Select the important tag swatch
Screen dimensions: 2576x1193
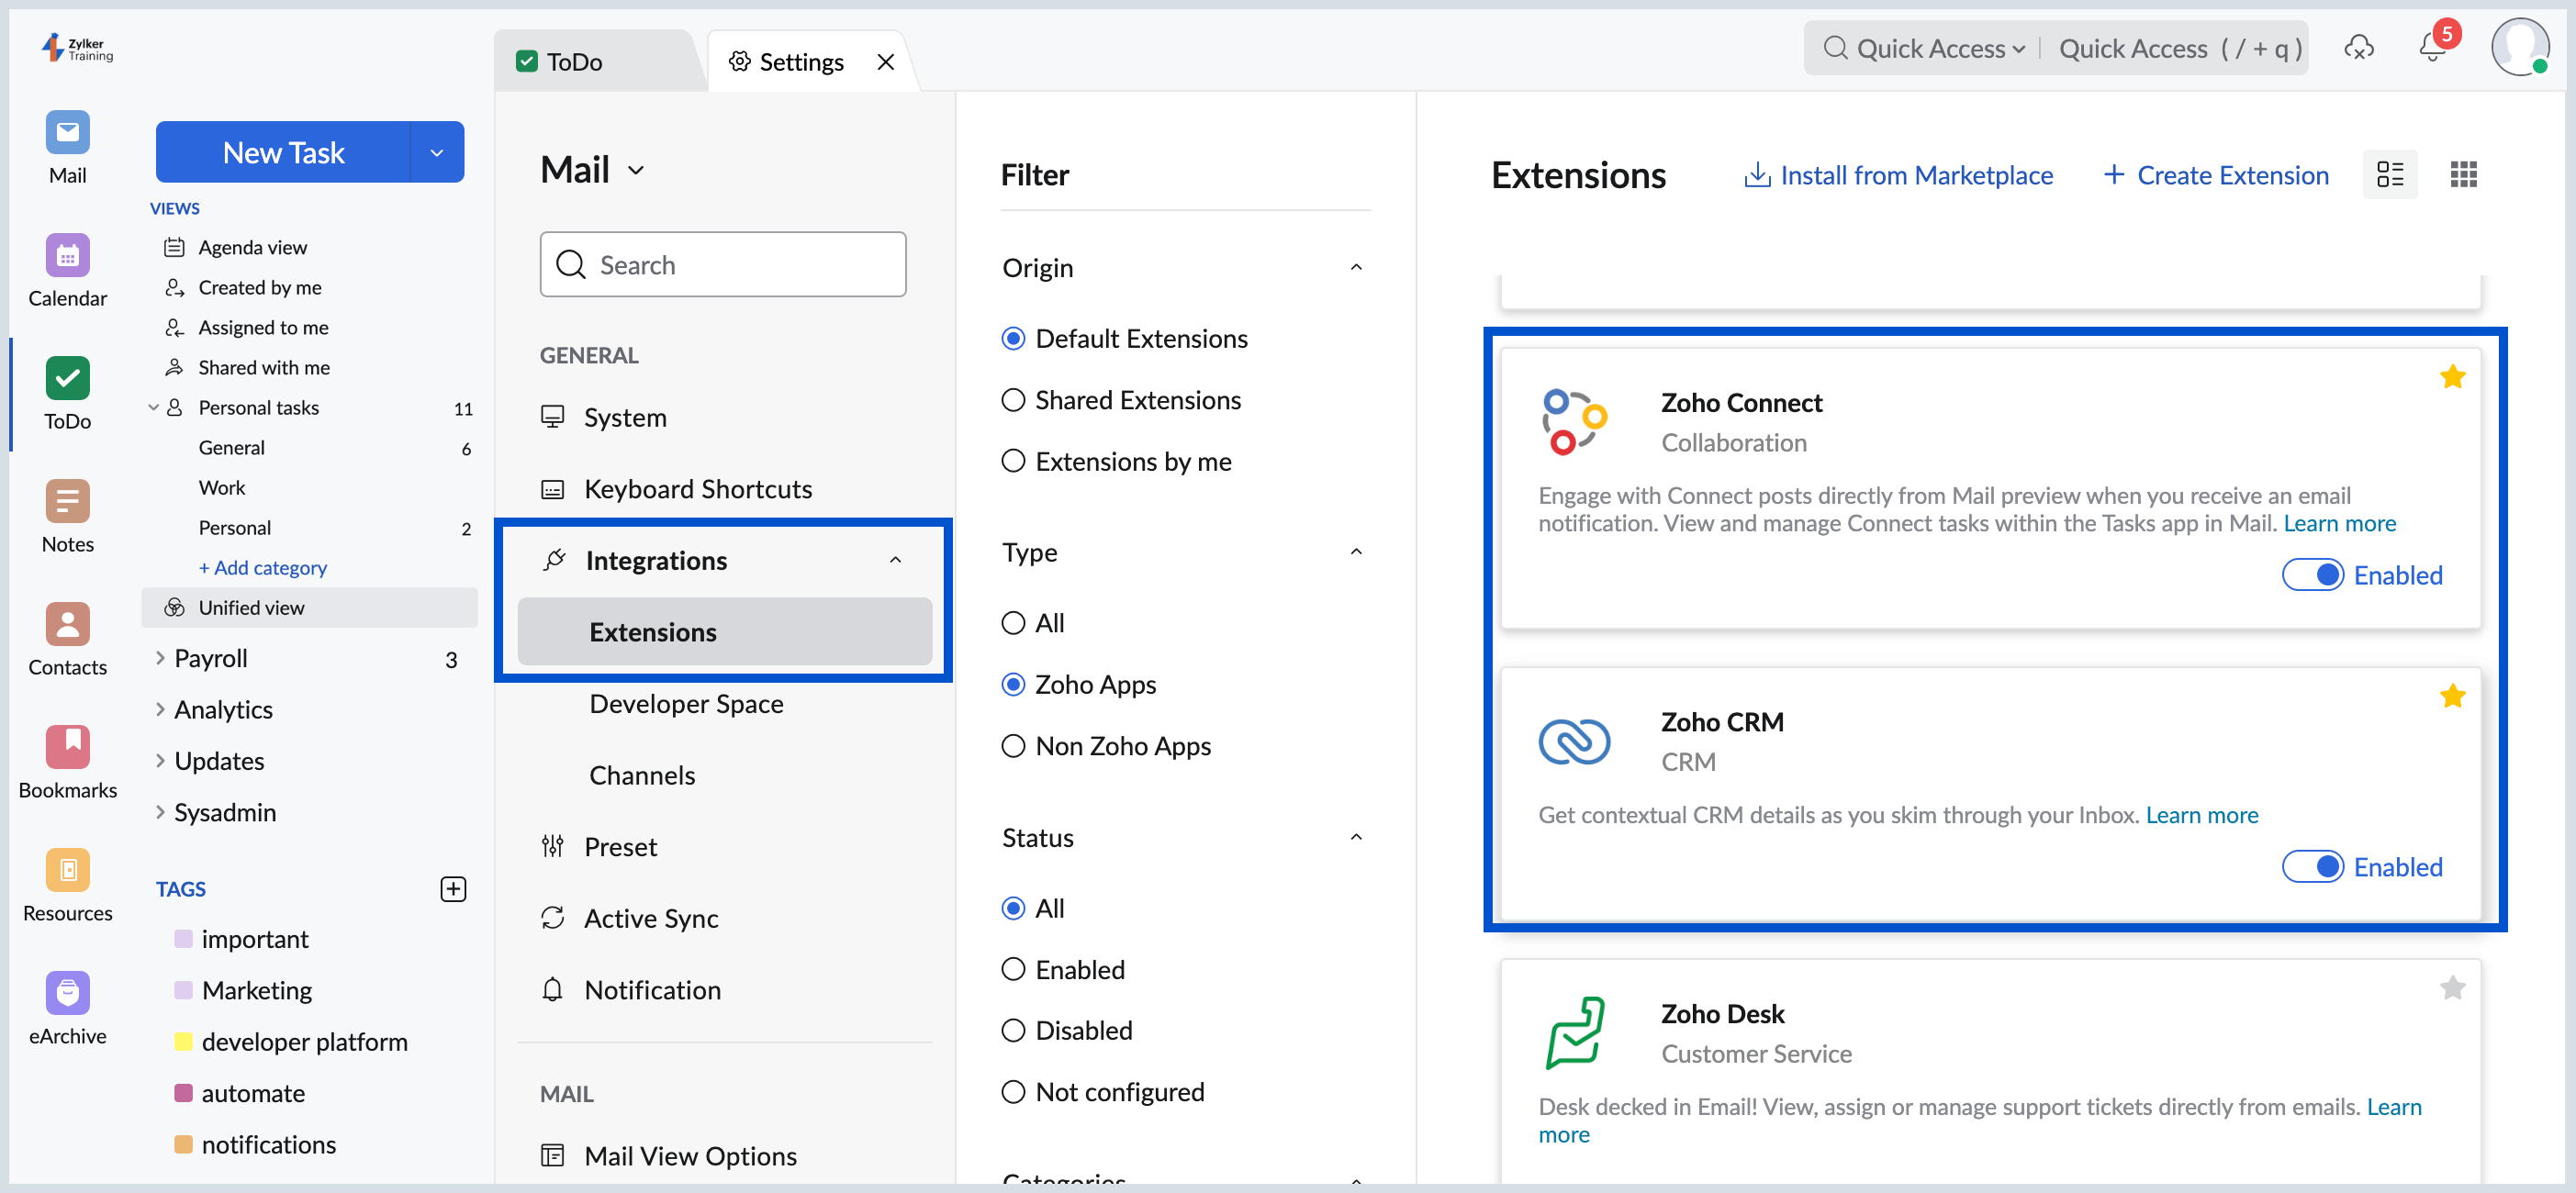[x=183, y=938]
